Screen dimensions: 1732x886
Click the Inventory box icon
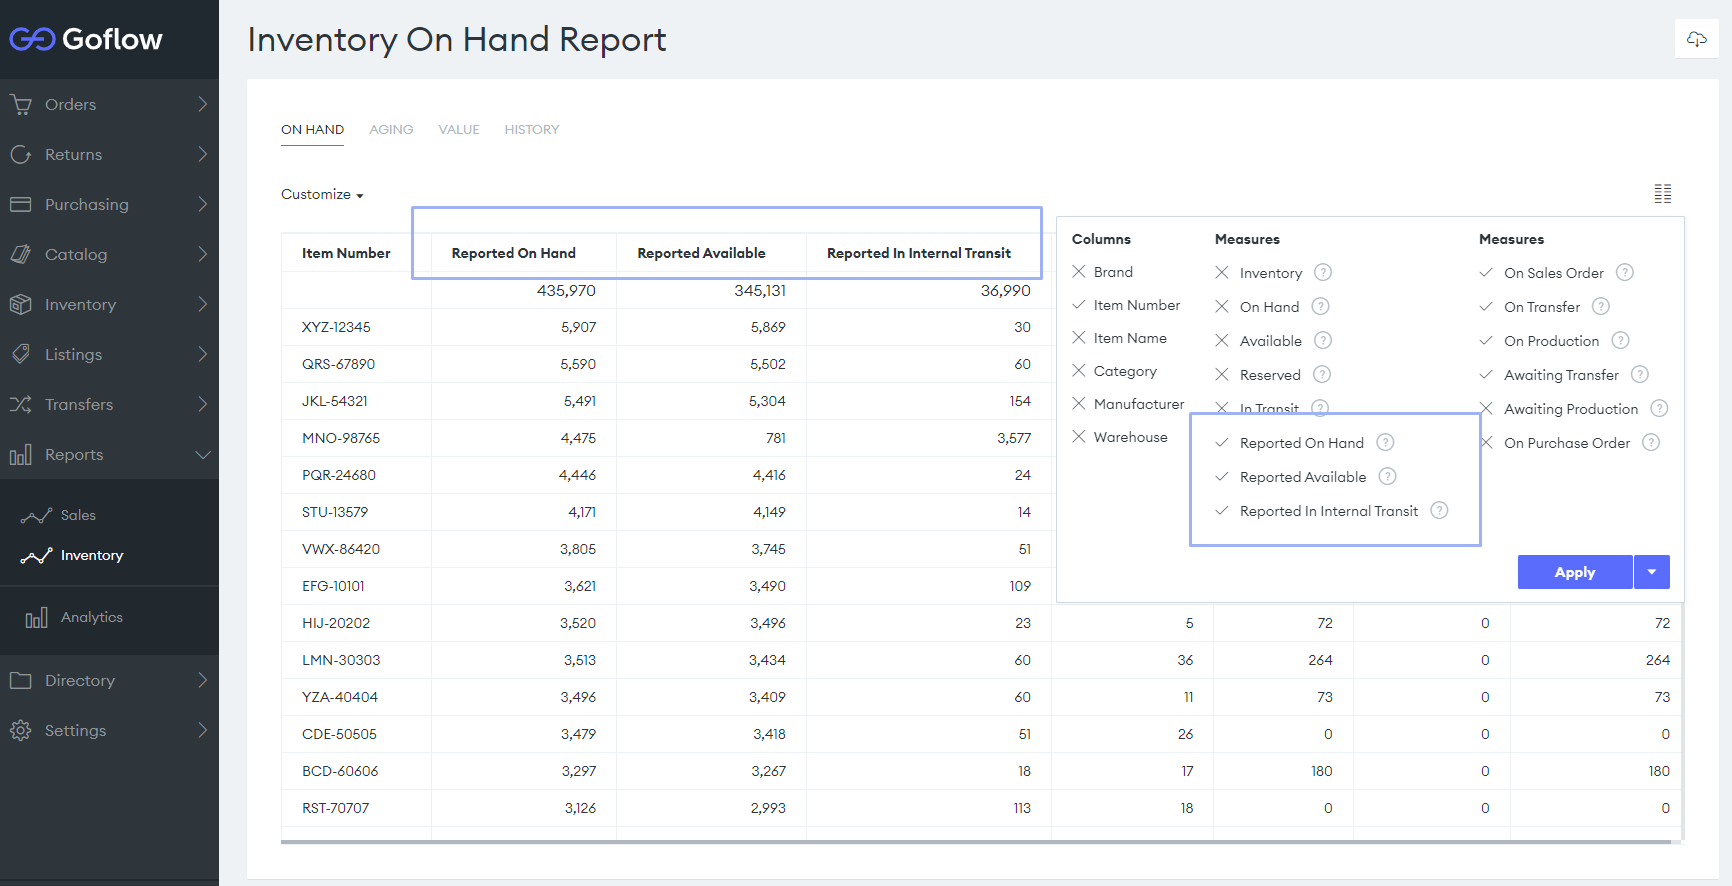click(x=21, y=304)
